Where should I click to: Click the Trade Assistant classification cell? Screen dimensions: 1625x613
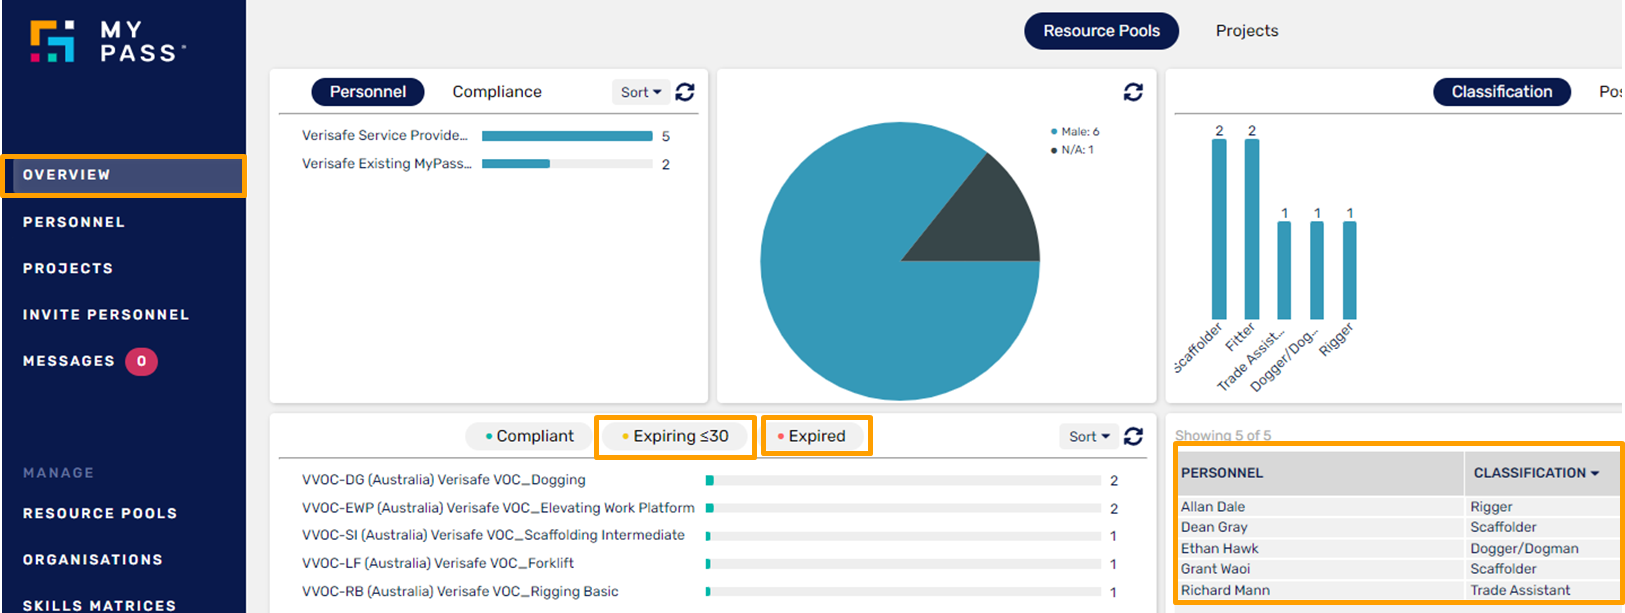[1520, 590]
